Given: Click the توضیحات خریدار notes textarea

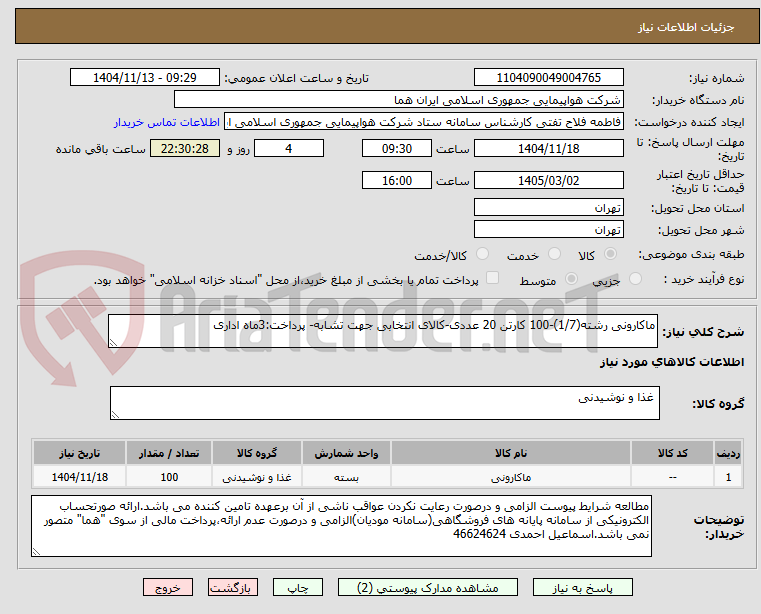Looking at the screenshot, I should [x=341, y=526].
